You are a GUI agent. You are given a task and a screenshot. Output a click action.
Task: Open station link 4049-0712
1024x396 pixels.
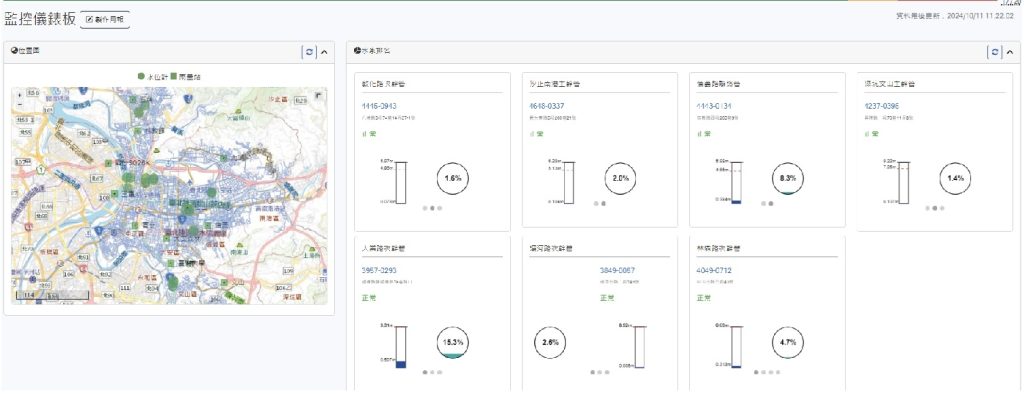(714, 270)
